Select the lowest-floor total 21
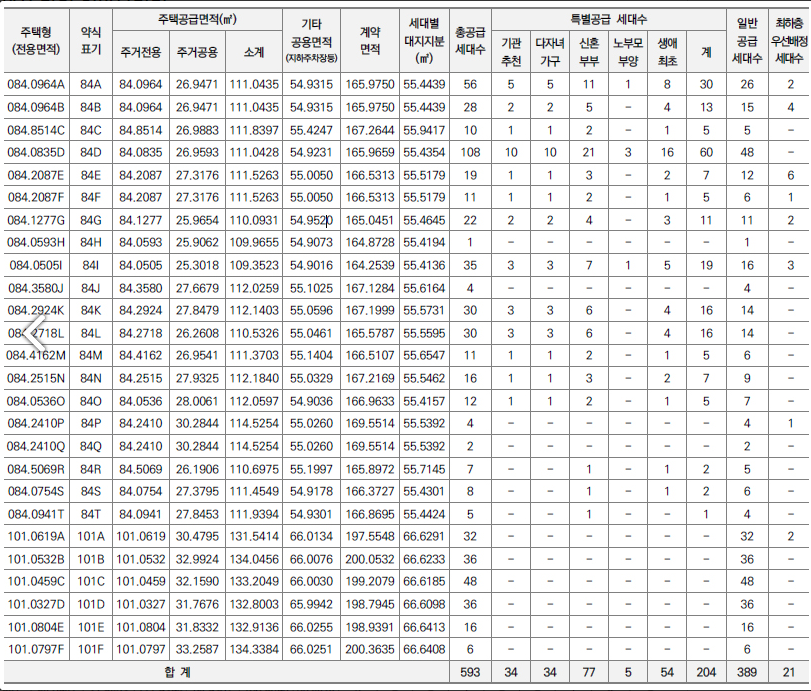811x691 pixels. click(x=789, y=672)
